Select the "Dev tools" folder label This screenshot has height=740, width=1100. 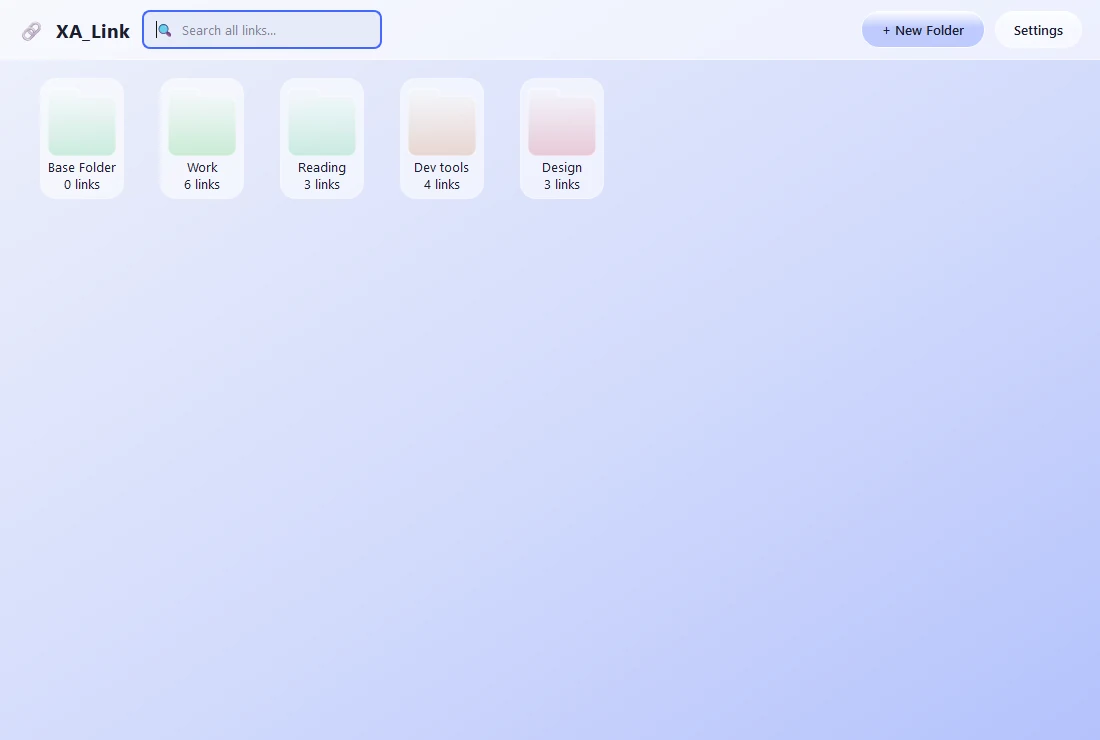(x=441, y=168)
